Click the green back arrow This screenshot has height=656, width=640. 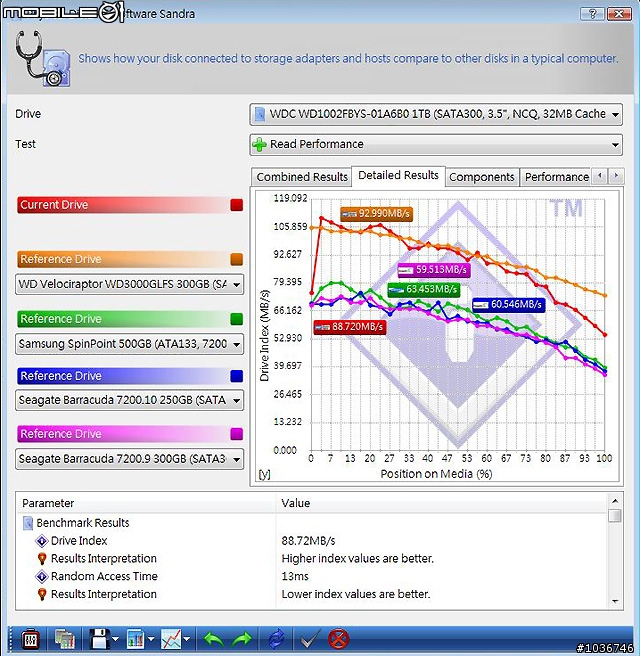point(213,639)
